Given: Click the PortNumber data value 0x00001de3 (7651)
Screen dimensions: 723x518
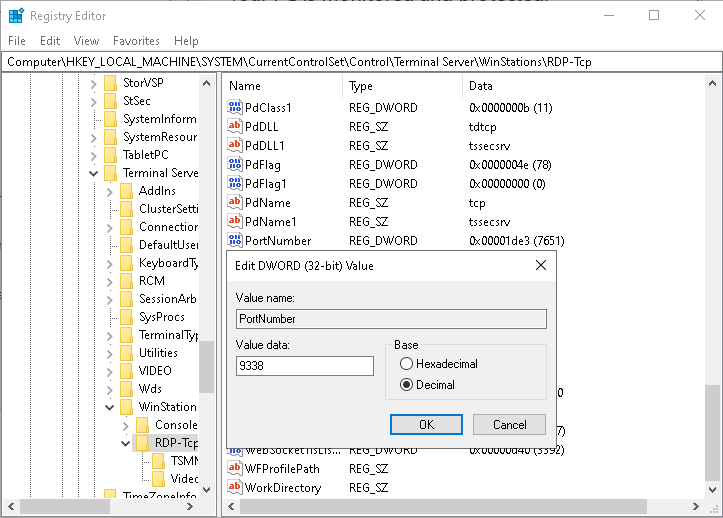Looking at the screenshot, I should 516,241.
